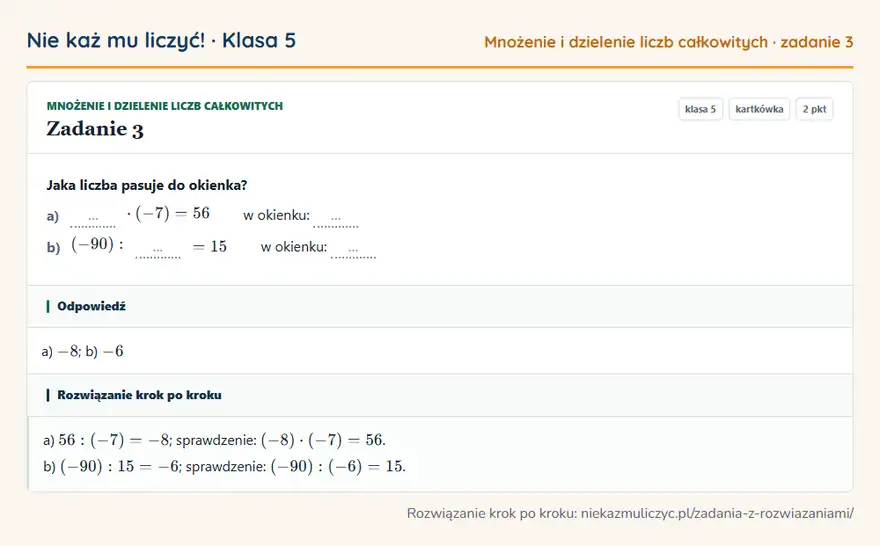Open the niekazmuliczyc.pl/zadania-z-rozwiazaniami/ footer link
880x546 pixels.
(717, 513)
